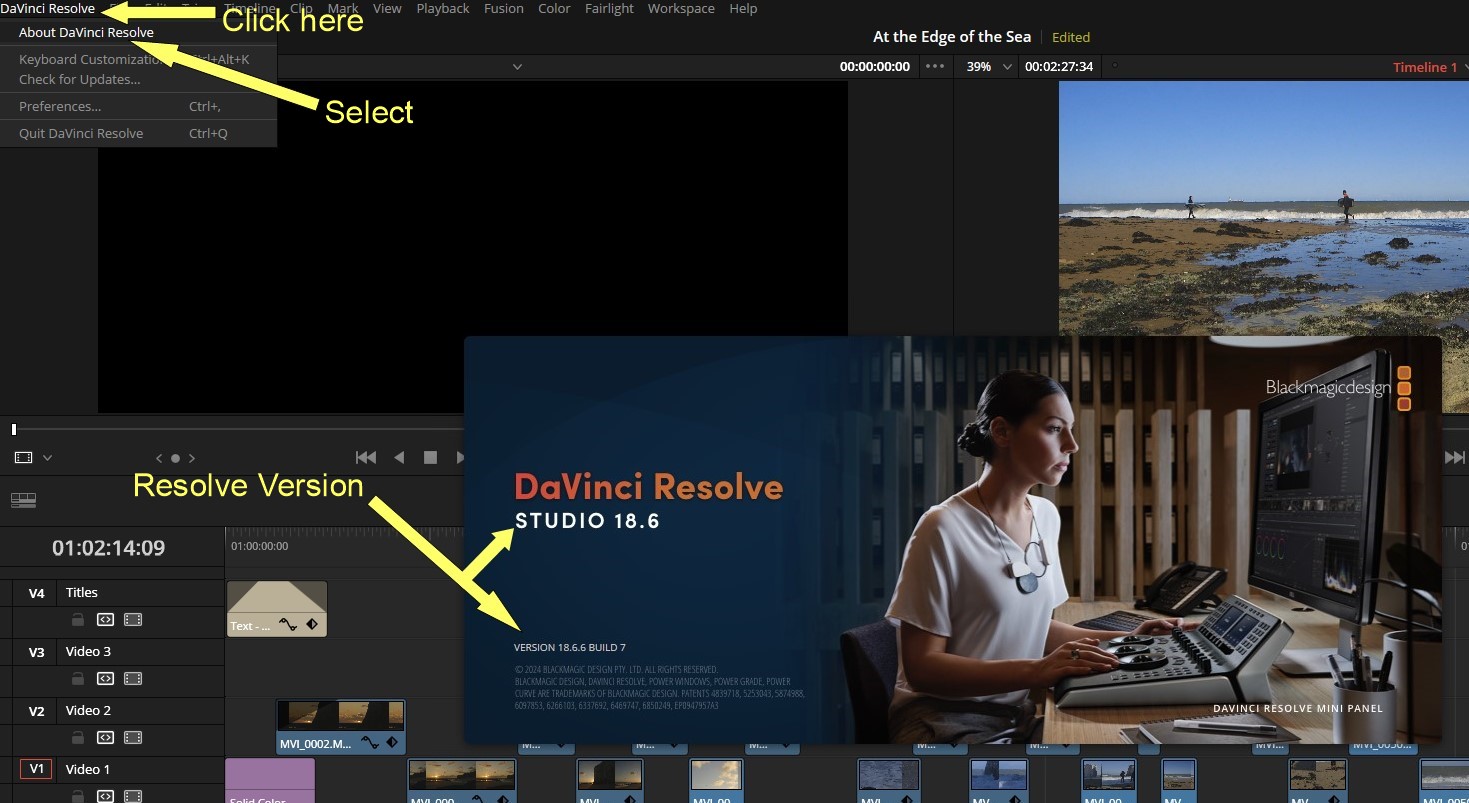The image size is (1469, 803).
Task: Open the View menu
Action: (x=387, y=8)
